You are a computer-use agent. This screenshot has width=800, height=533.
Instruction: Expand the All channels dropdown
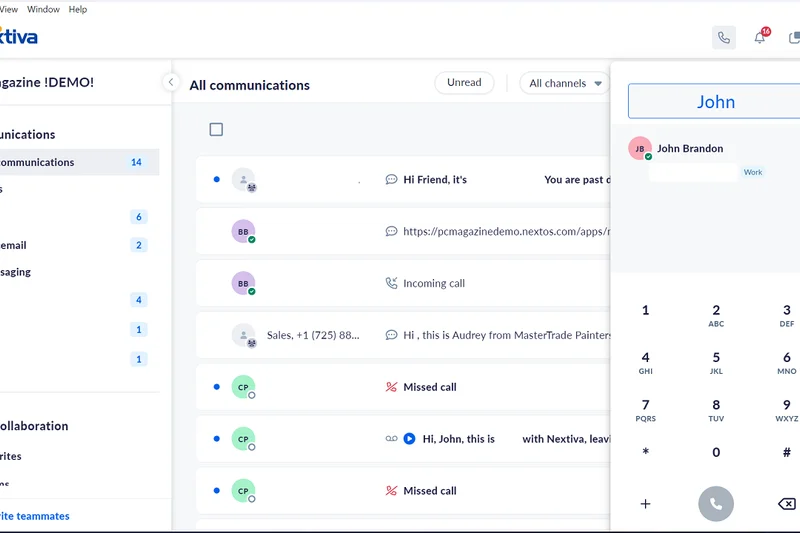click(x=565, y=83)
